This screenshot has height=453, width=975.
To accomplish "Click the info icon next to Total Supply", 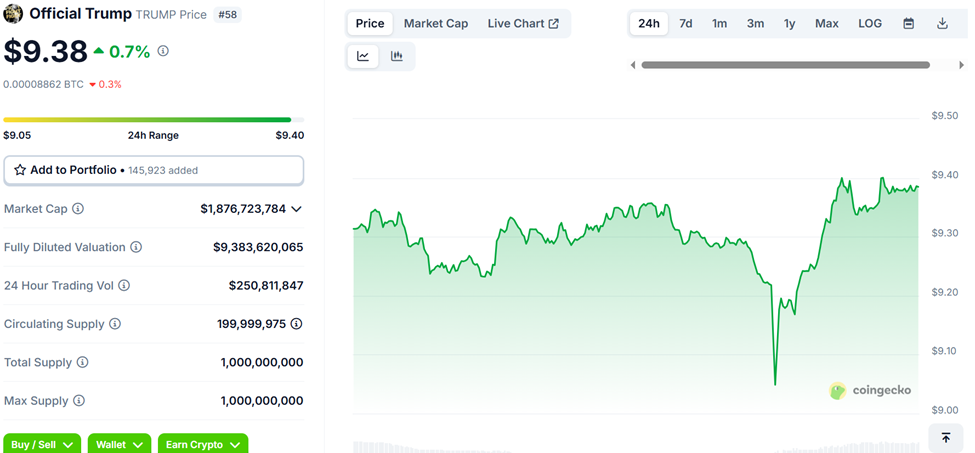I will click(x=82, y=363).
